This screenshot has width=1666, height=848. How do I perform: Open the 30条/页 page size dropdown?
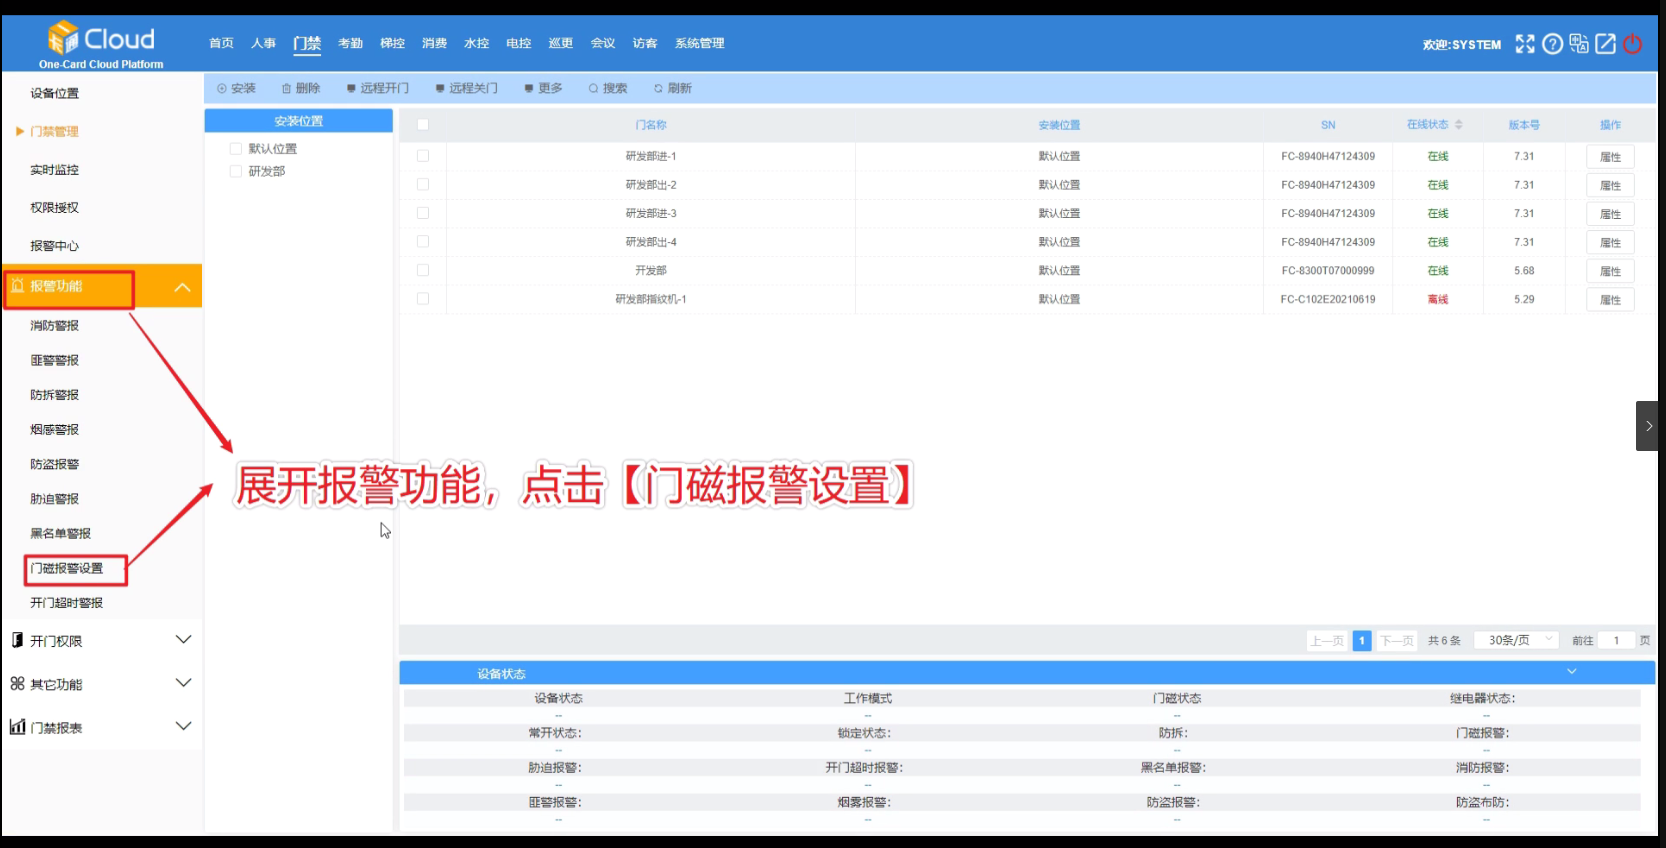pos(1517,640)
